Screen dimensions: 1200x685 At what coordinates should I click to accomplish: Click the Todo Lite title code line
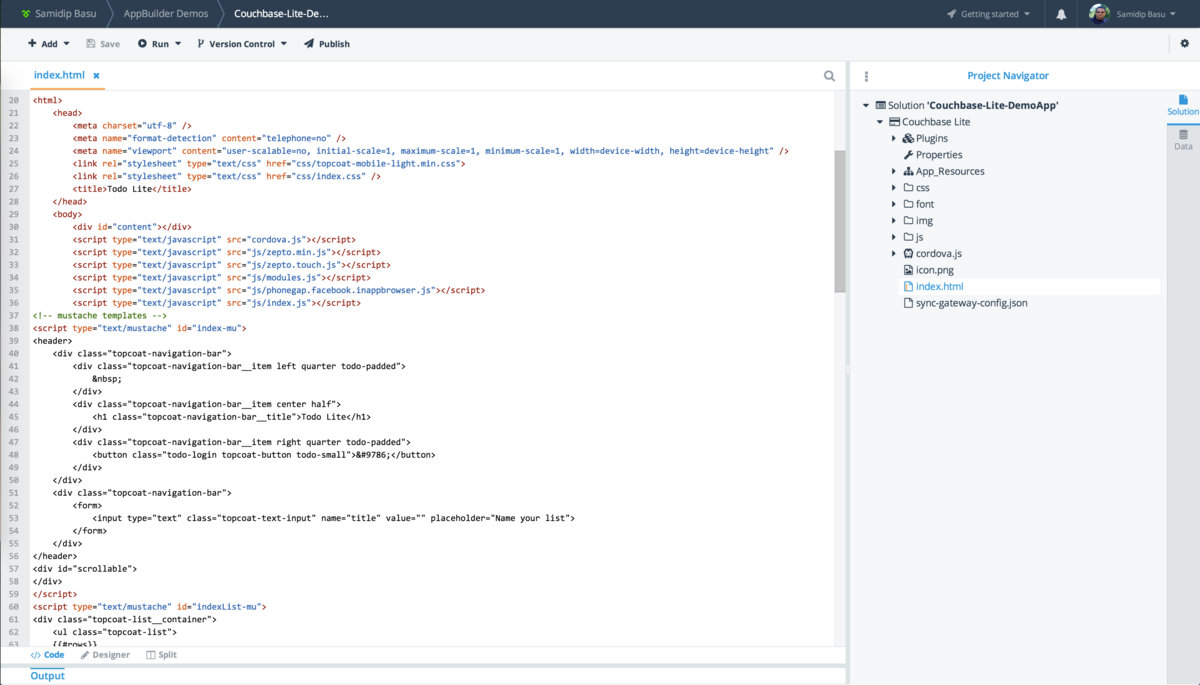click(131, 189)
